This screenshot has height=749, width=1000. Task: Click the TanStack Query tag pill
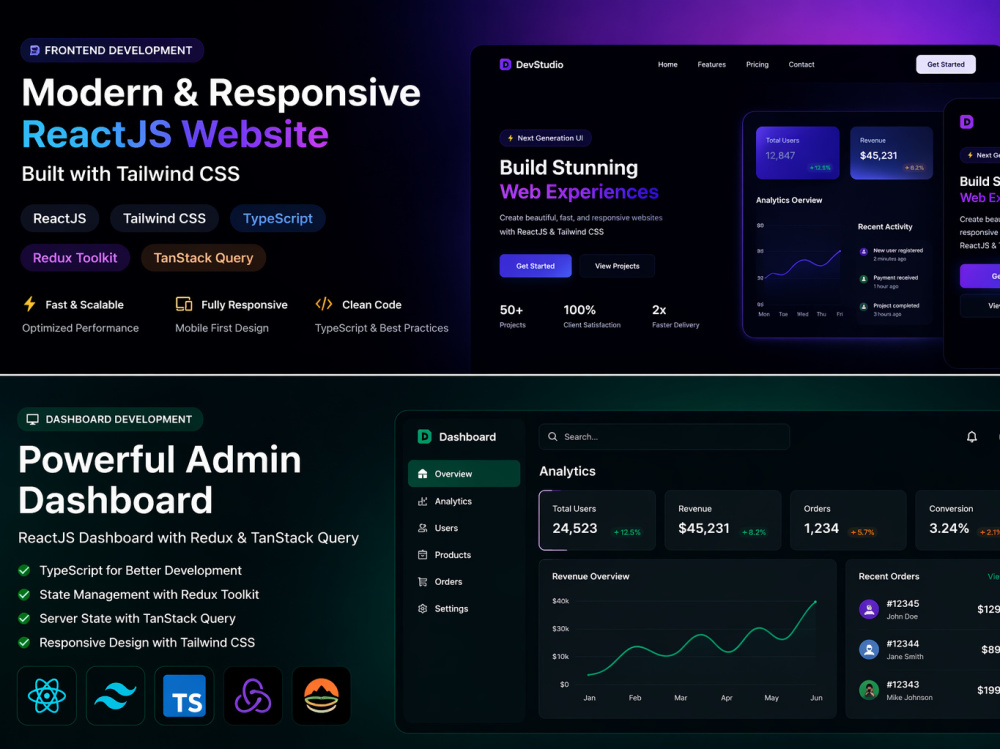(x=203, y=258)
